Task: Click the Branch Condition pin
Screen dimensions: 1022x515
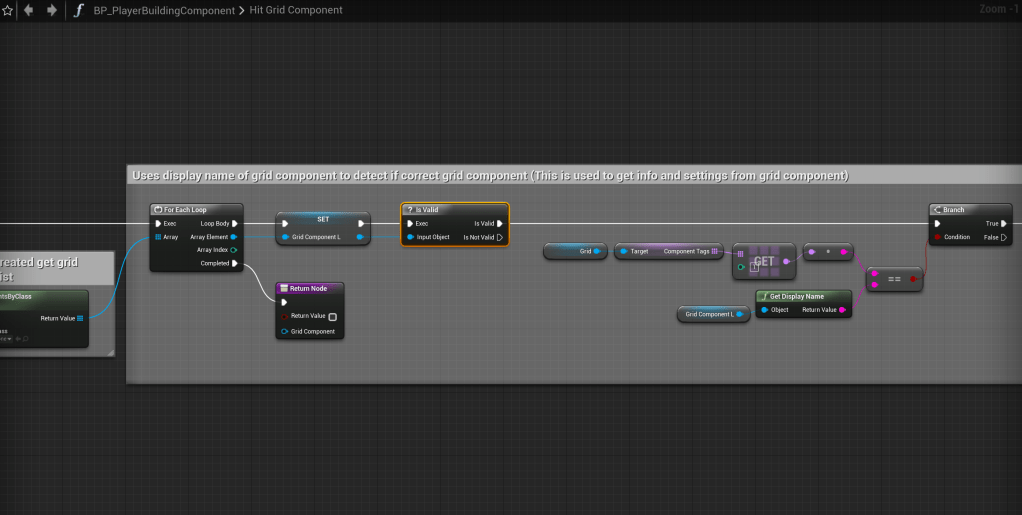Action: tap(937, 237)
